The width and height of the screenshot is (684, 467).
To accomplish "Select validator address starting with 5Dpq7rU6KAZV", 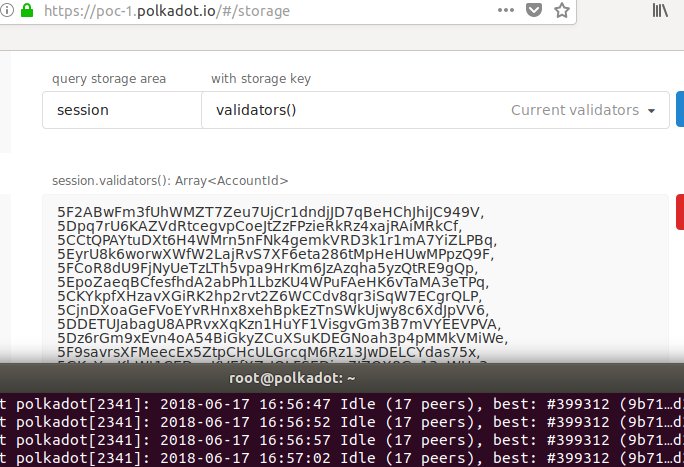I will tap(260, 226).
